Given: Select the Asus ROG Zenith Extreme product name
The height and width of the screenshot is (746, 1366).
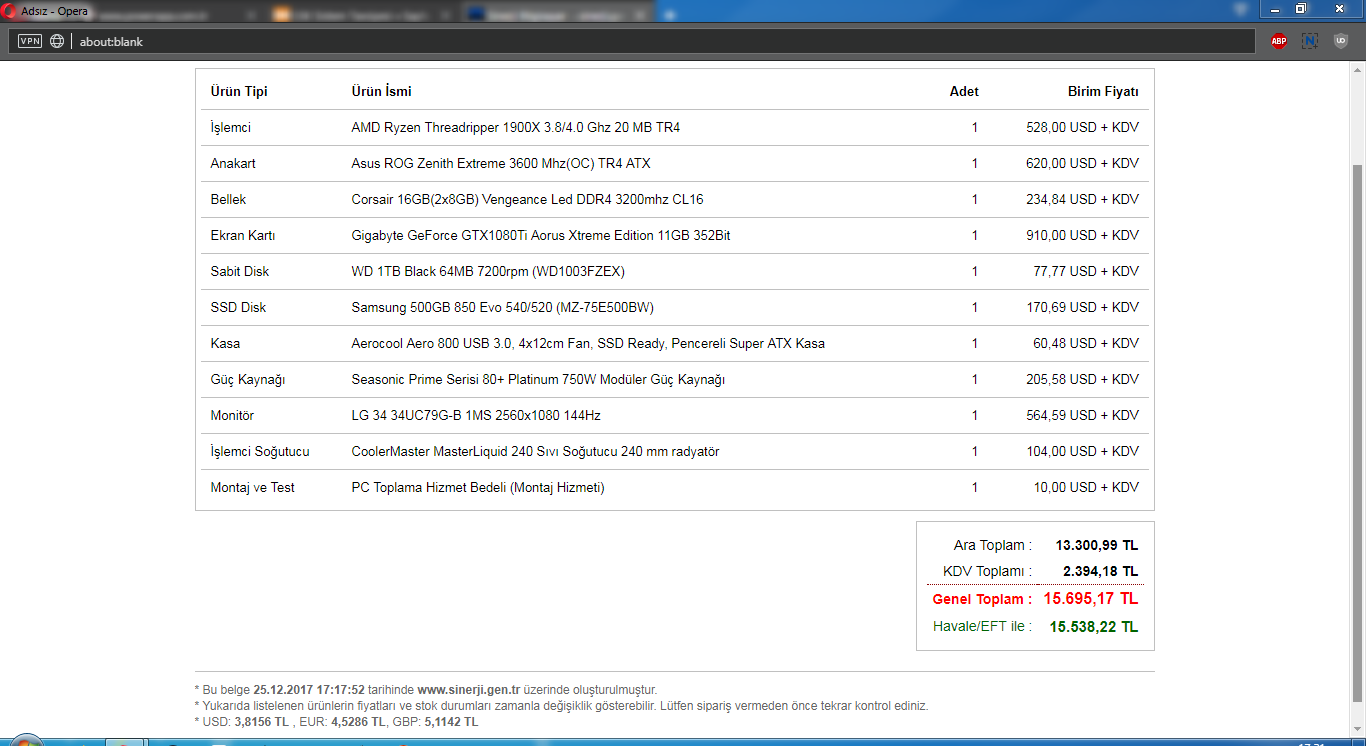Looking at the screenshot, I should coord(501,163).
